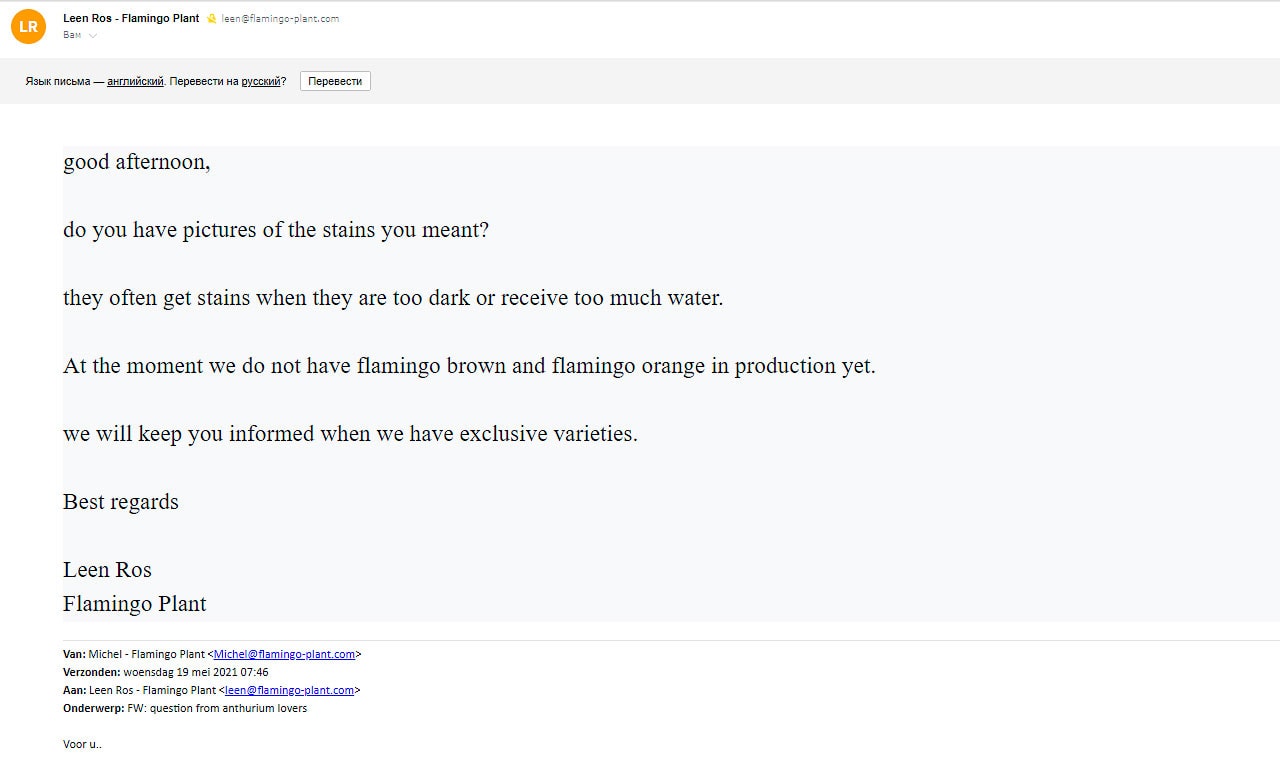Click the 'Voor u..' text

82,744
